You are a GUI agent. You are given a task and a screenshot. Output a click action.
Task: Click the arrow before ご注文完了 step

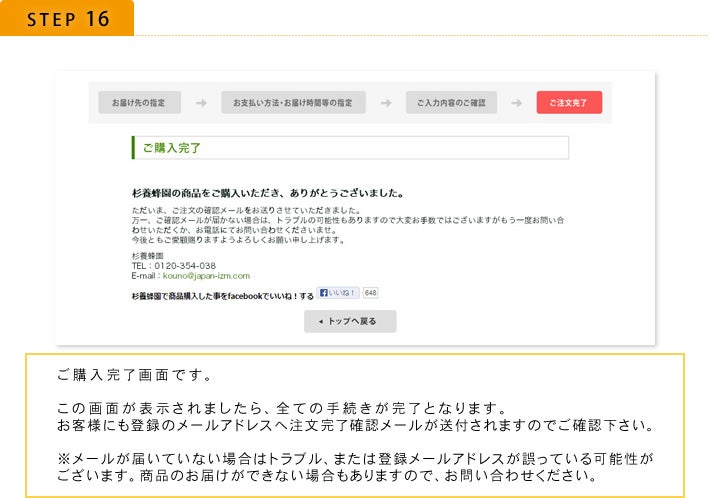tap(516, 103)
